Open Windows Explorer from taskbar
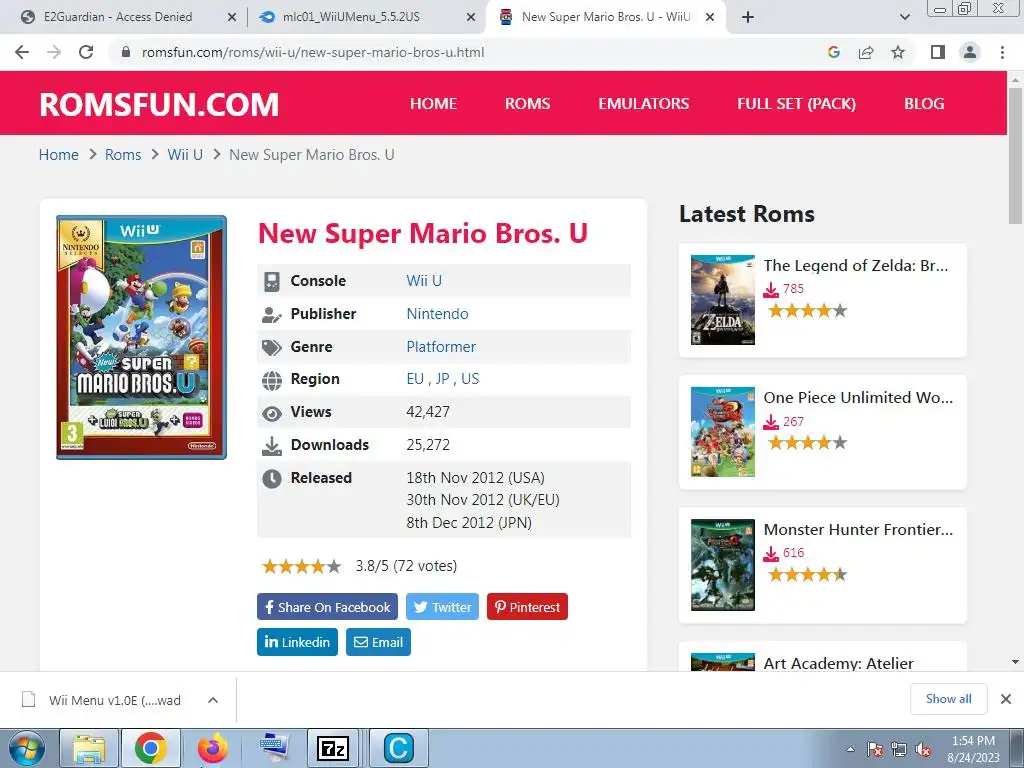 click(x=89, y=748)
